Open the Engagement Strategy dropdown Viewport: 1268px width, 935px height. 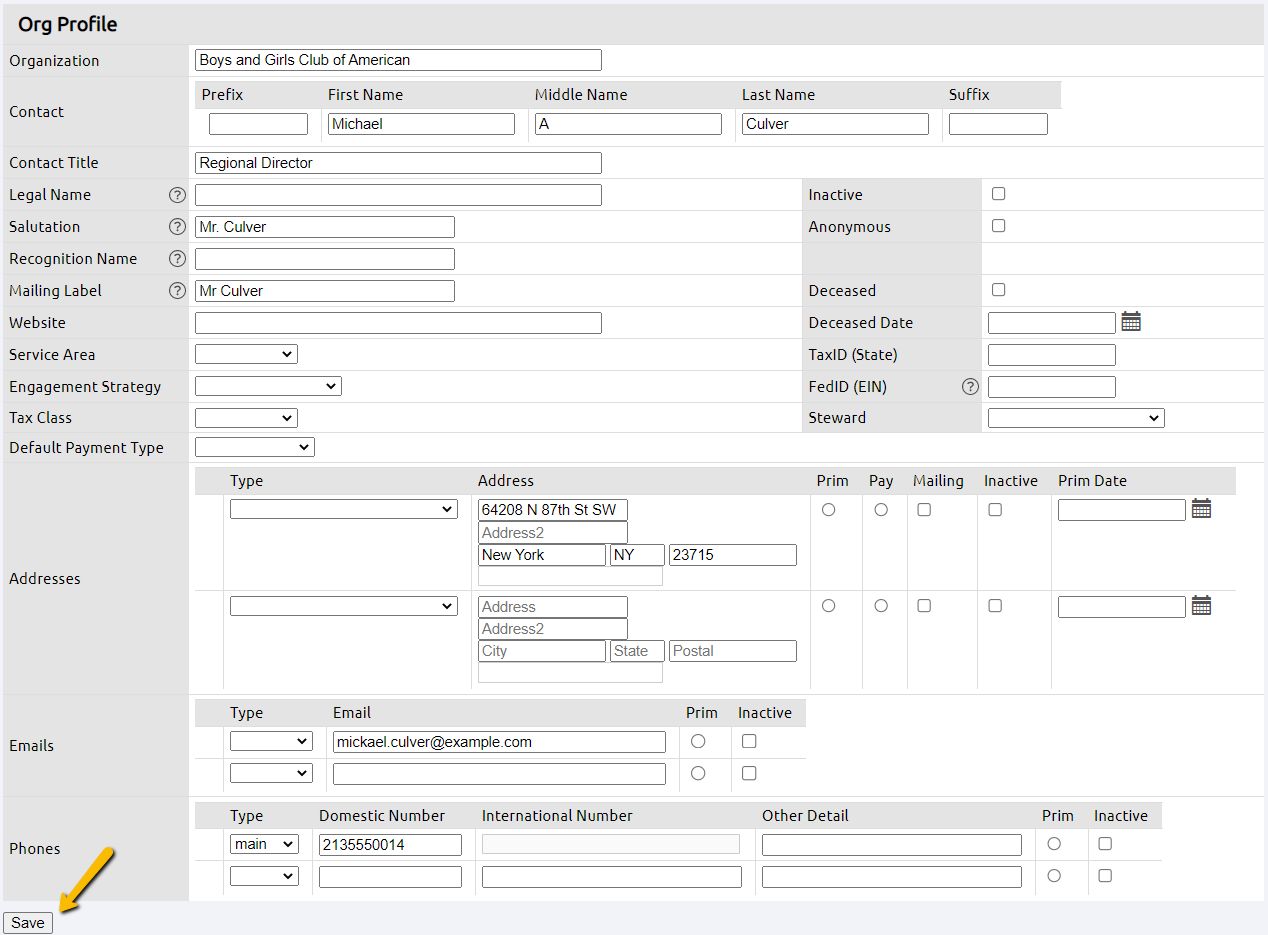(x=268, y=386)
